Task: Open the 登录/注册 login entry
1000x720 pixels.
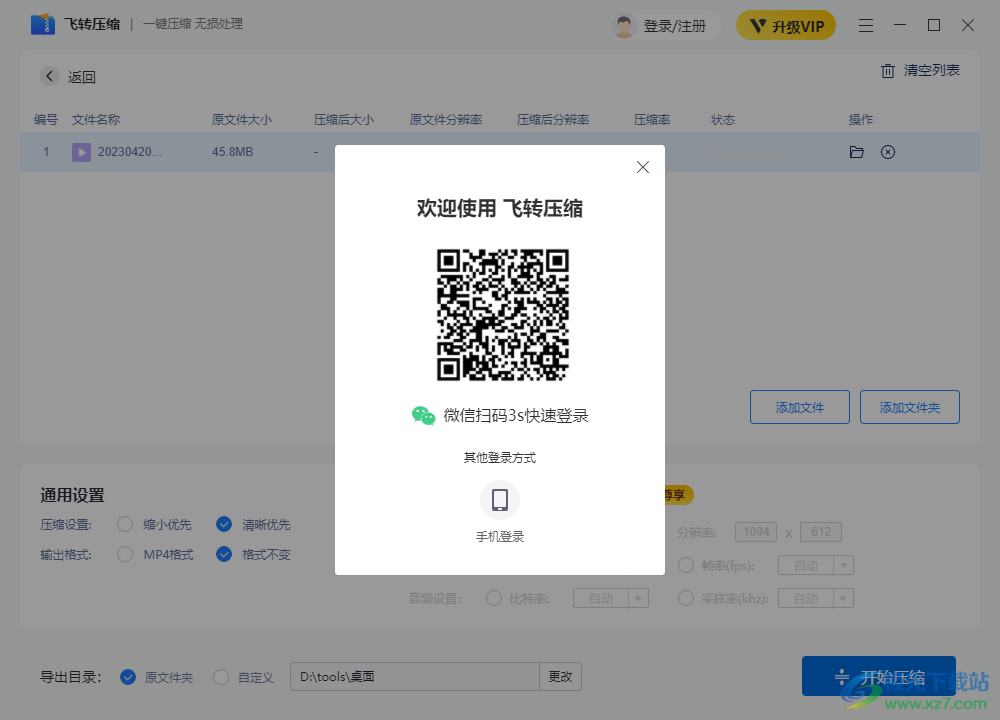Action: pyautogui.click(x=674, y=26)
